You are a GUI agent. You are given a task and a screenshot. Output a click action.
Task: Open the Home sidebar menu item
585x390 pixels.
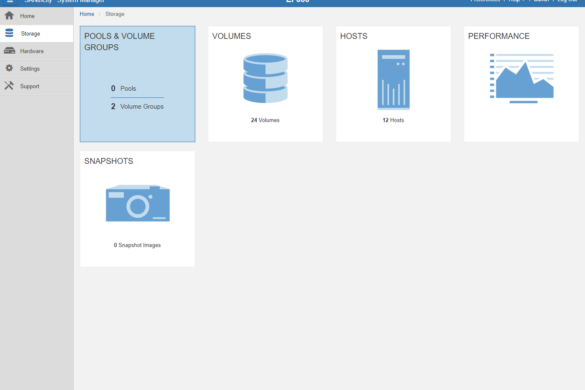coord(37,16)
